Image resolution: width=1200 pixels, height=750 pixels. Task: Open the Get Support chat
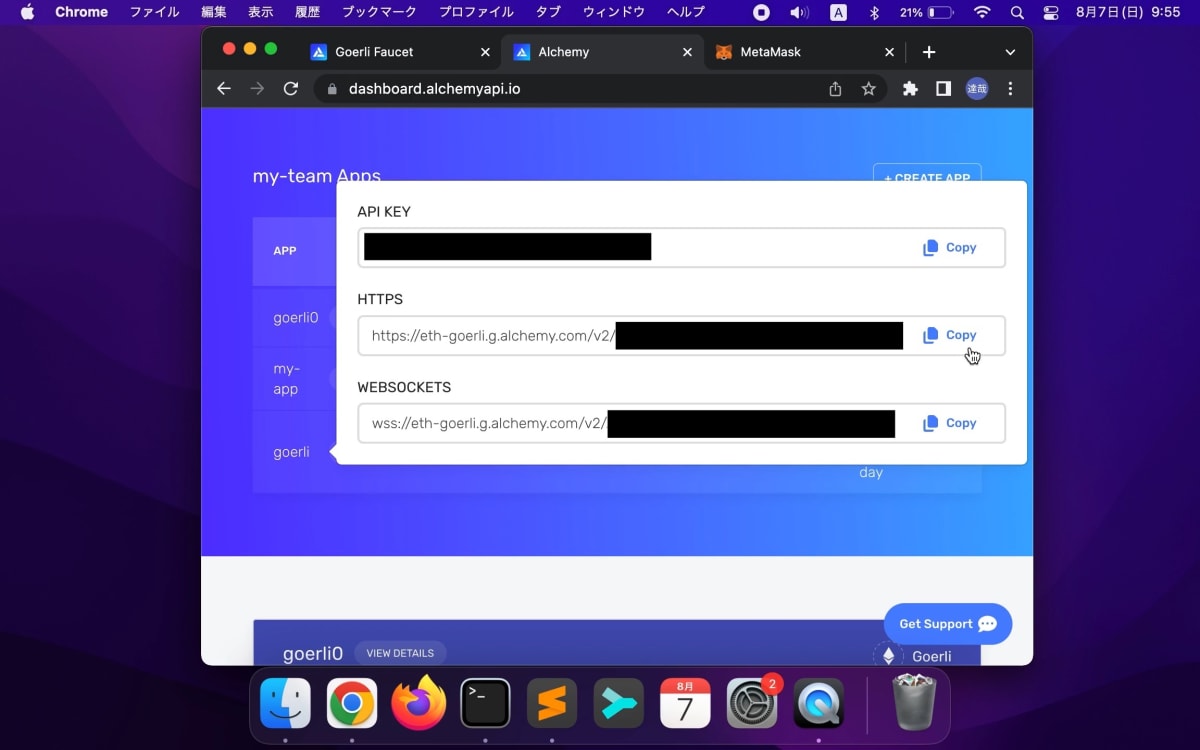click(x=948, y=624)
